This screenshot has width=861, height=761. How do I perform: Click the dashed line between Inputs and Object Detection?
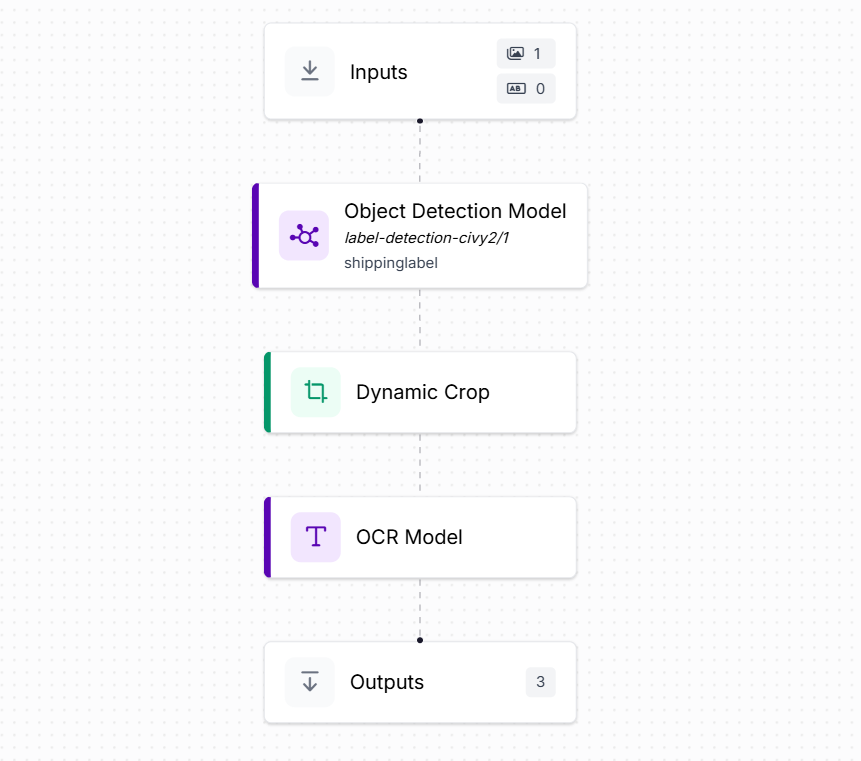pos(420,153)
